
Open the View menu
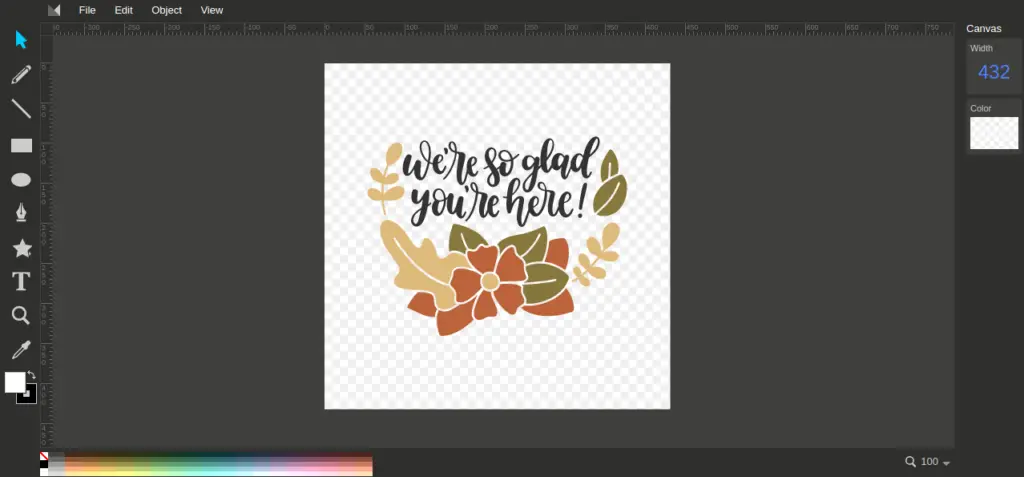tap(212, 10)
